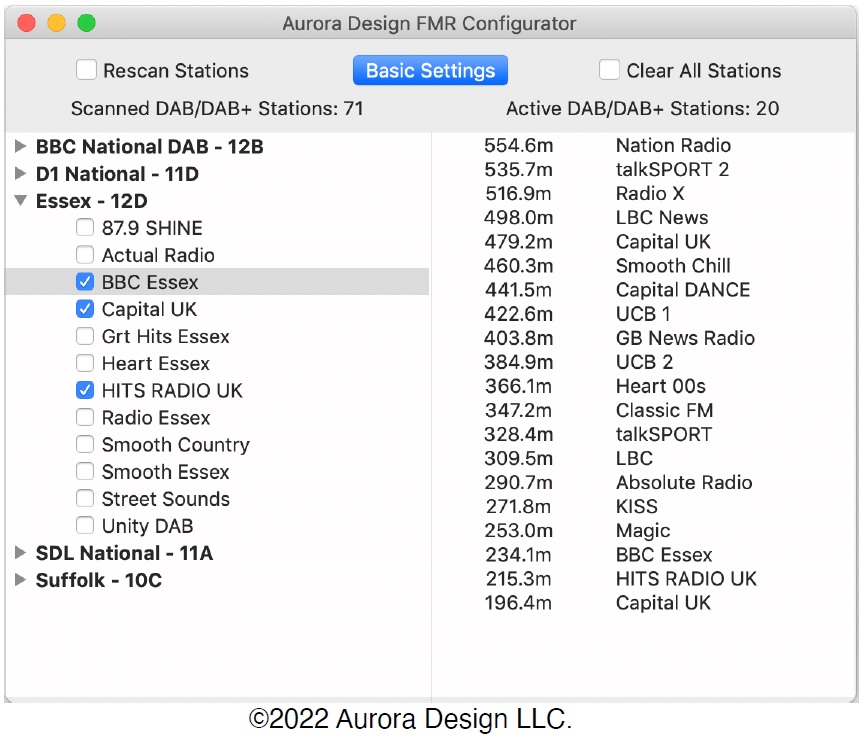Enable the Unity DAB checkbox
The height and width of the screenshot is (742, 865).
84,525
